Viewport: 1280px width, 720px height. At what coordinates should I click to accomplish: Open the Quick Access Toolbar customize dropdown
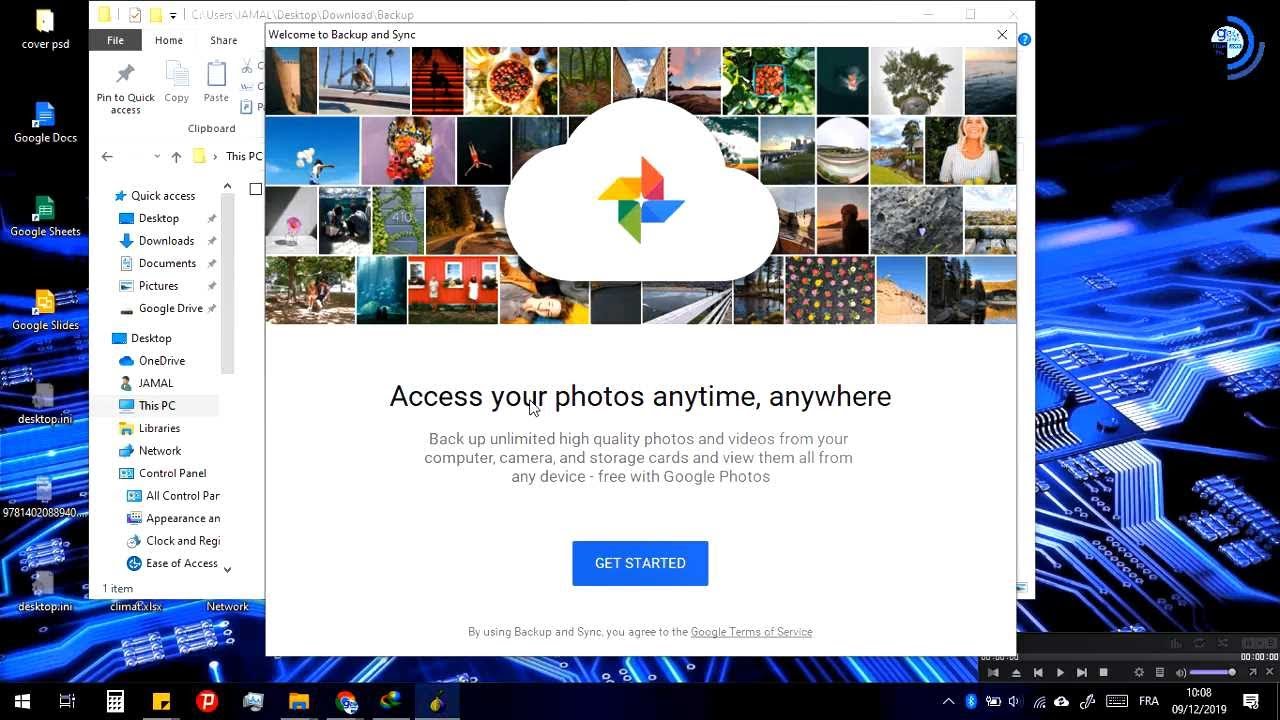[x=173, y=15]
